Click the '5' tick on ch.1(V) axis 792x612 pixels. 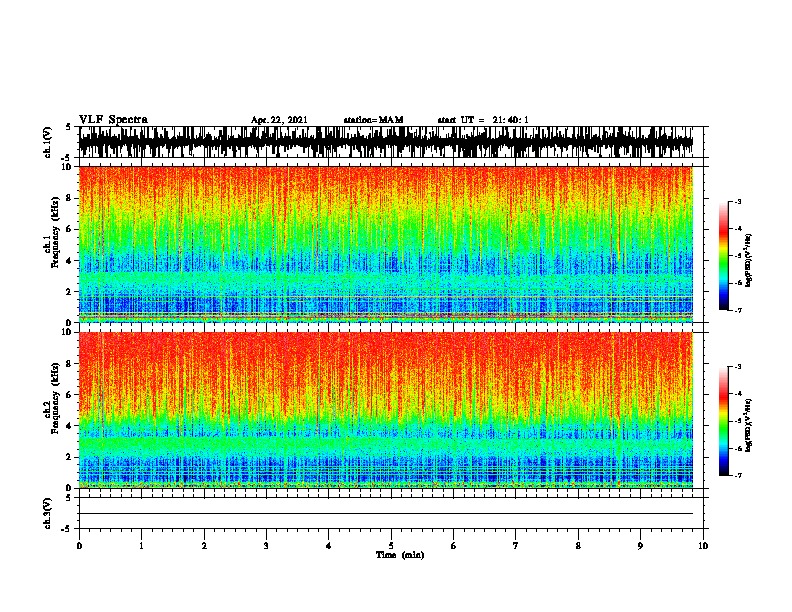click(x=68, y=127)
